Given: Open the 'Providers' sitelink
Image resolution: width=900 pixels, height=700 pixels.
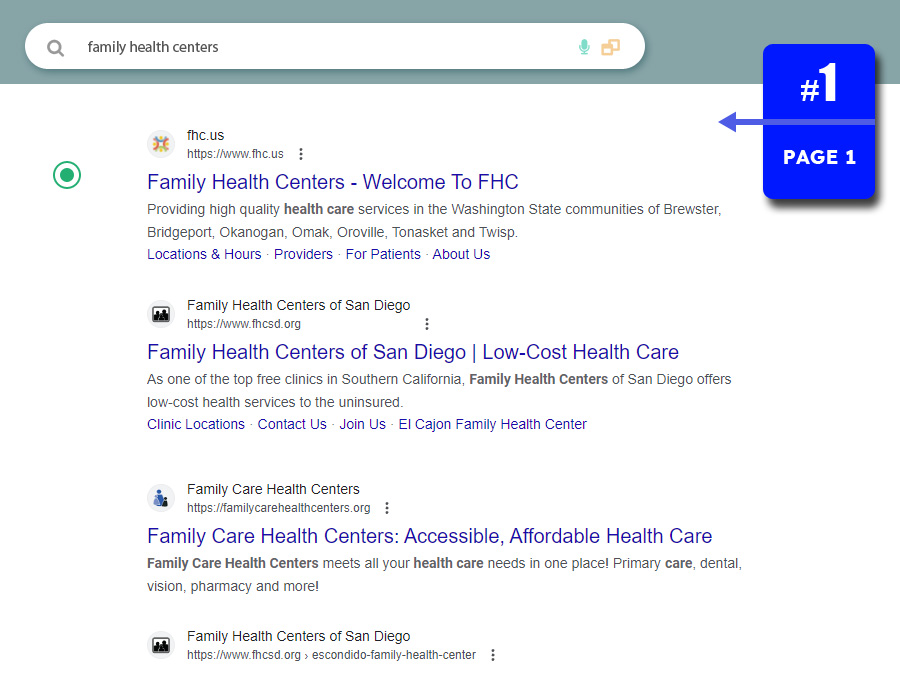Looking at the screenshot, I should pos(303,254).
